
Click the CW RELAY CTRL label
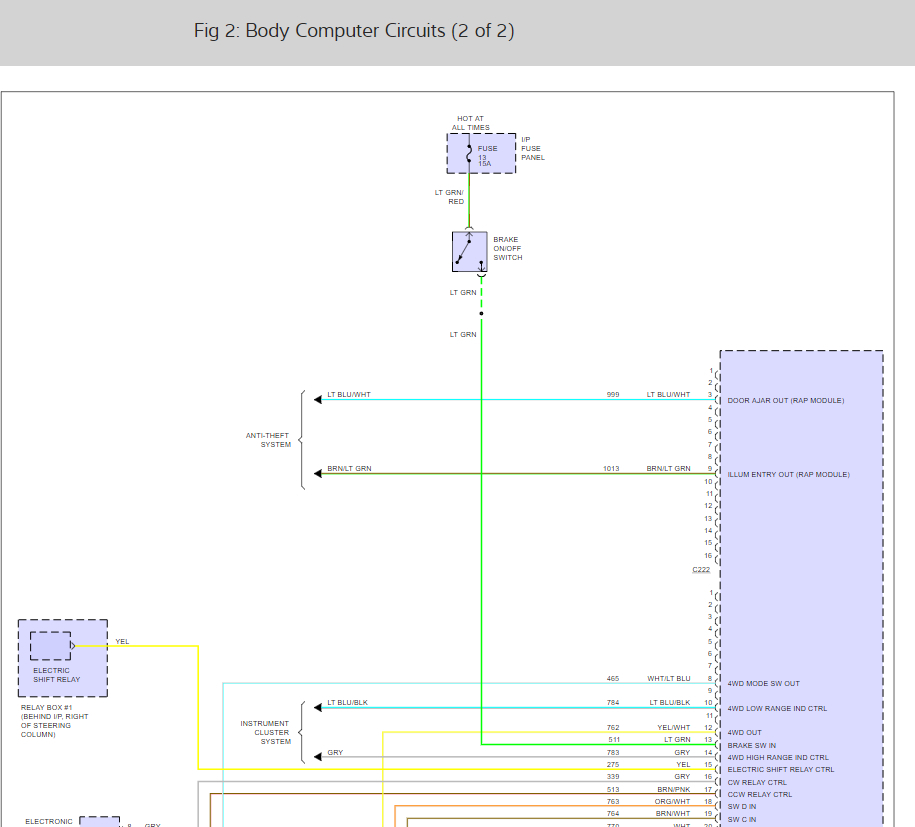point(757,783)
